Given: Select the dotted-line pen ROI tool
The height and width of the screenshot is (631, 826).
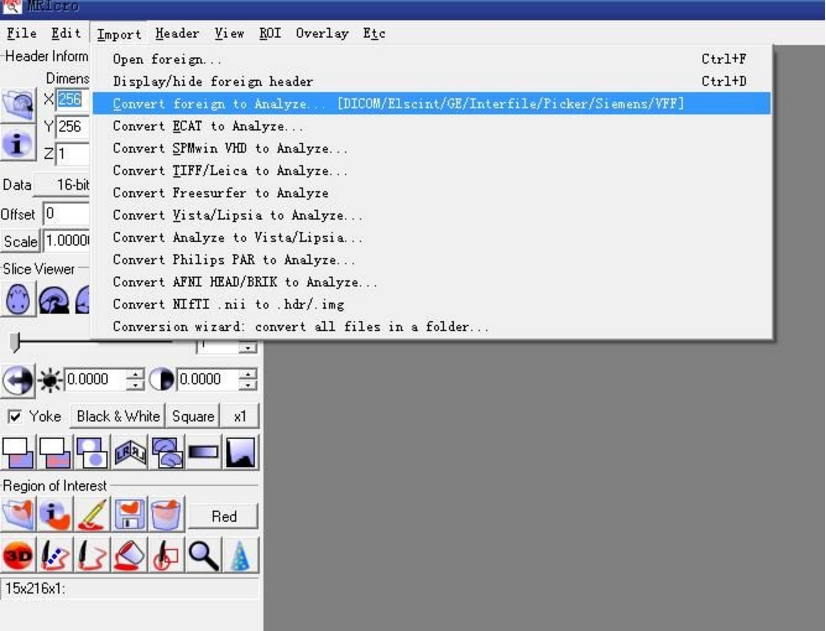Looking at the screenshot, I should click(55, 555).
